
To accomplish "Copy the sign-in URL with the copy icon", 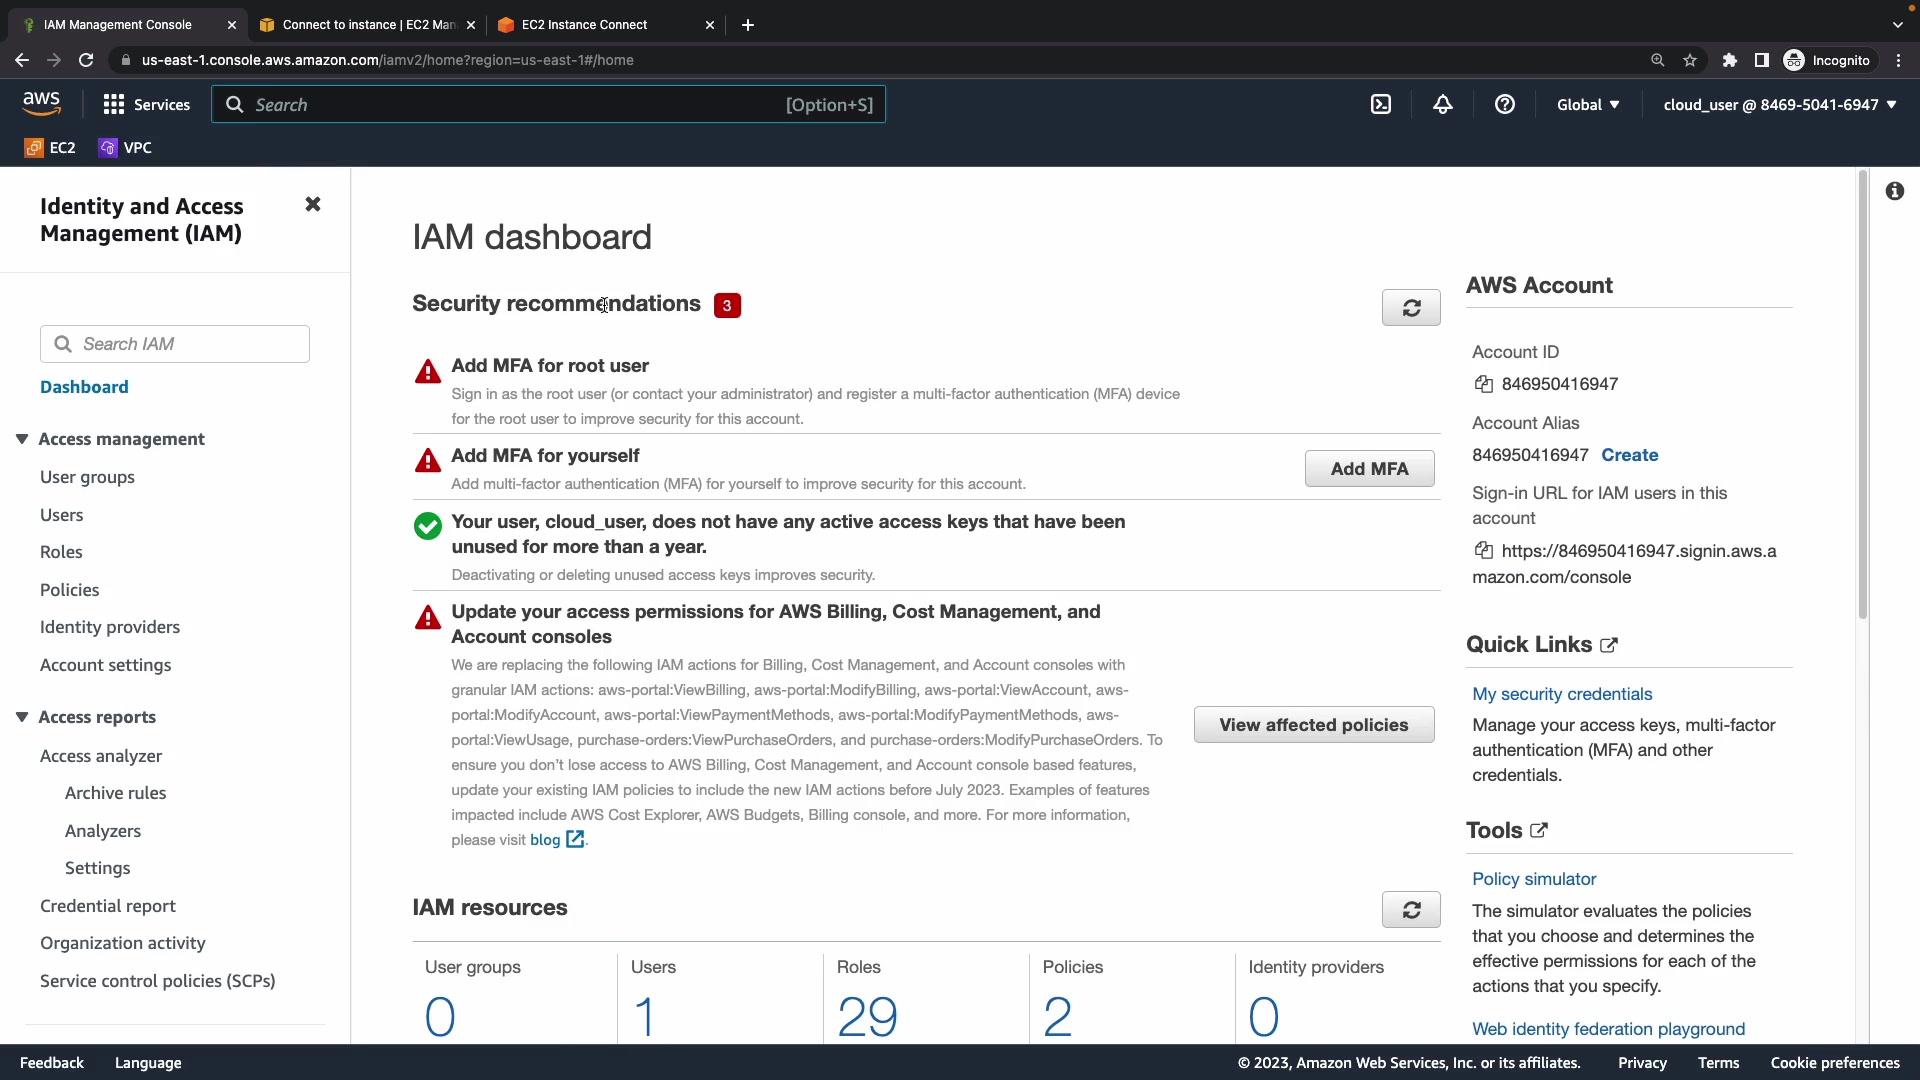I will coord(1484,551).
